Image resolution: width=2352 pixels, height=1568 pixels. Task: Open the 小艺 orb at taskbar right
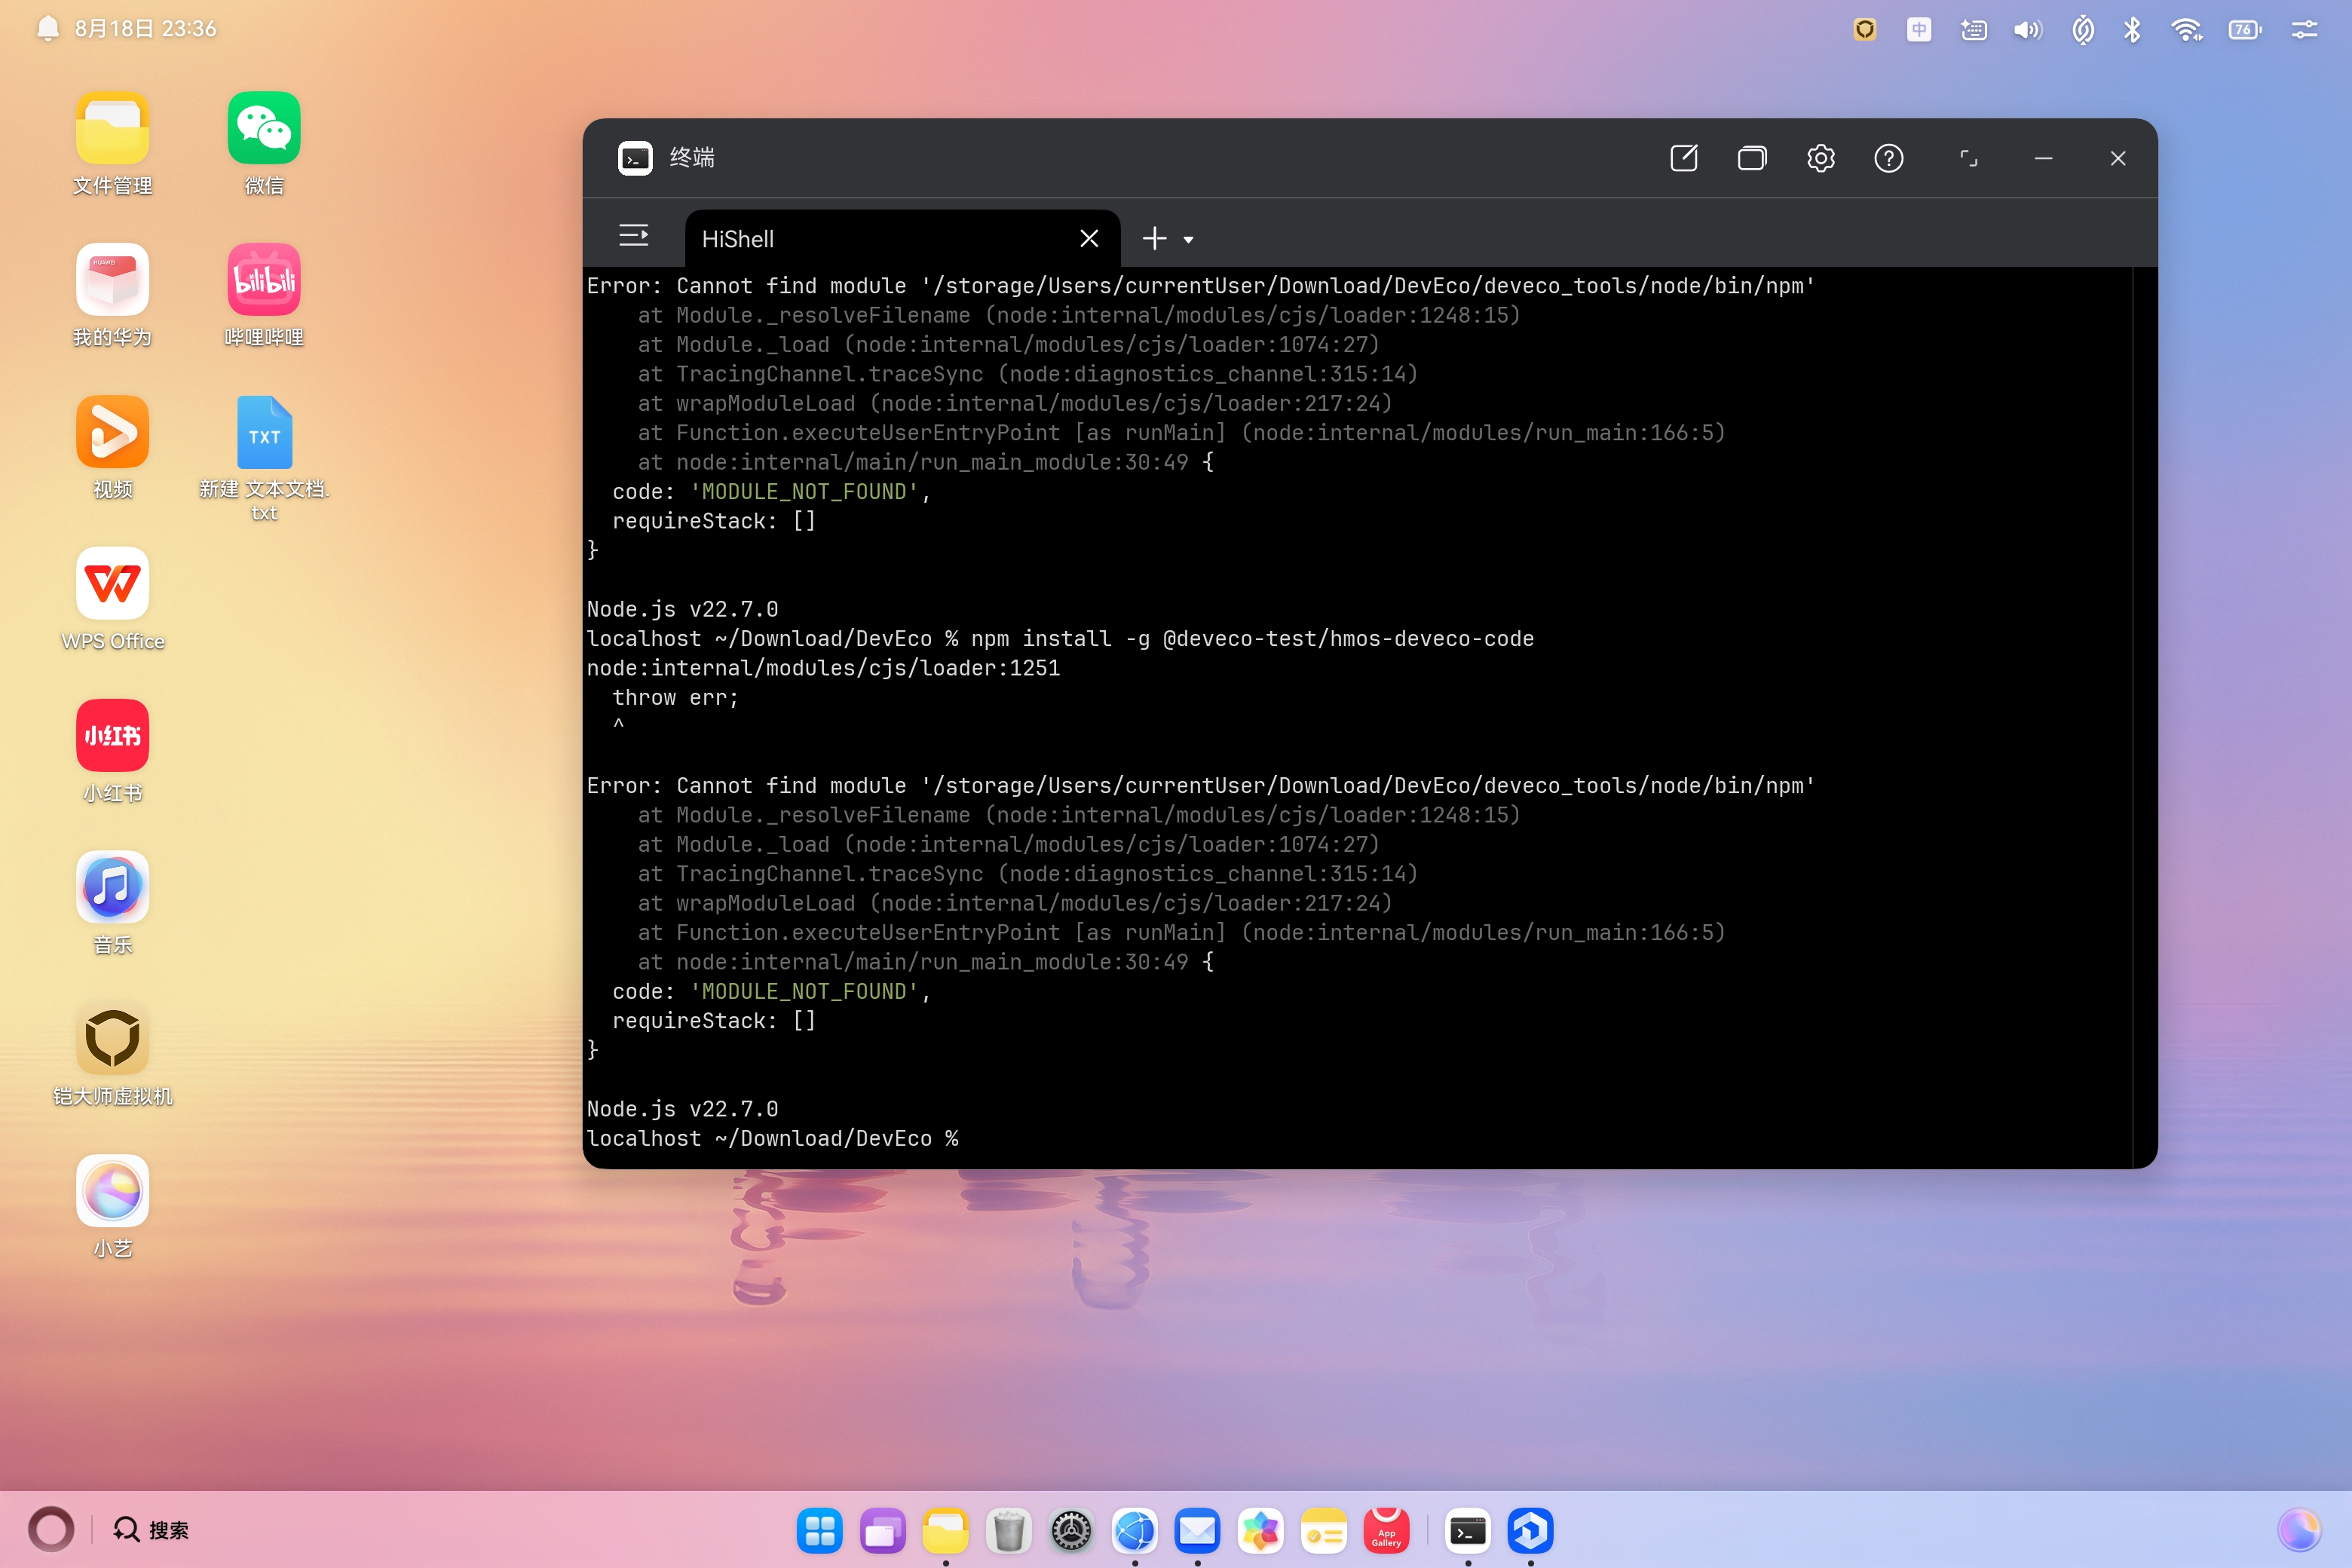(2299, 1529)
